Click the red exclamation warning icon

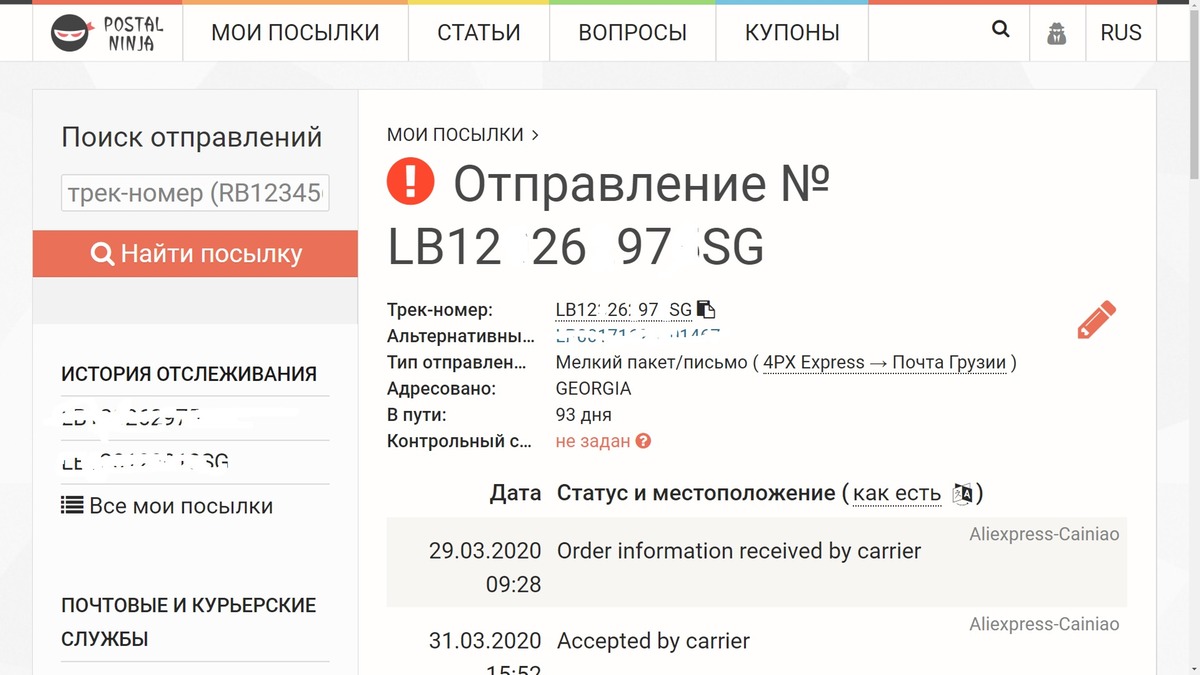point(410,181)
